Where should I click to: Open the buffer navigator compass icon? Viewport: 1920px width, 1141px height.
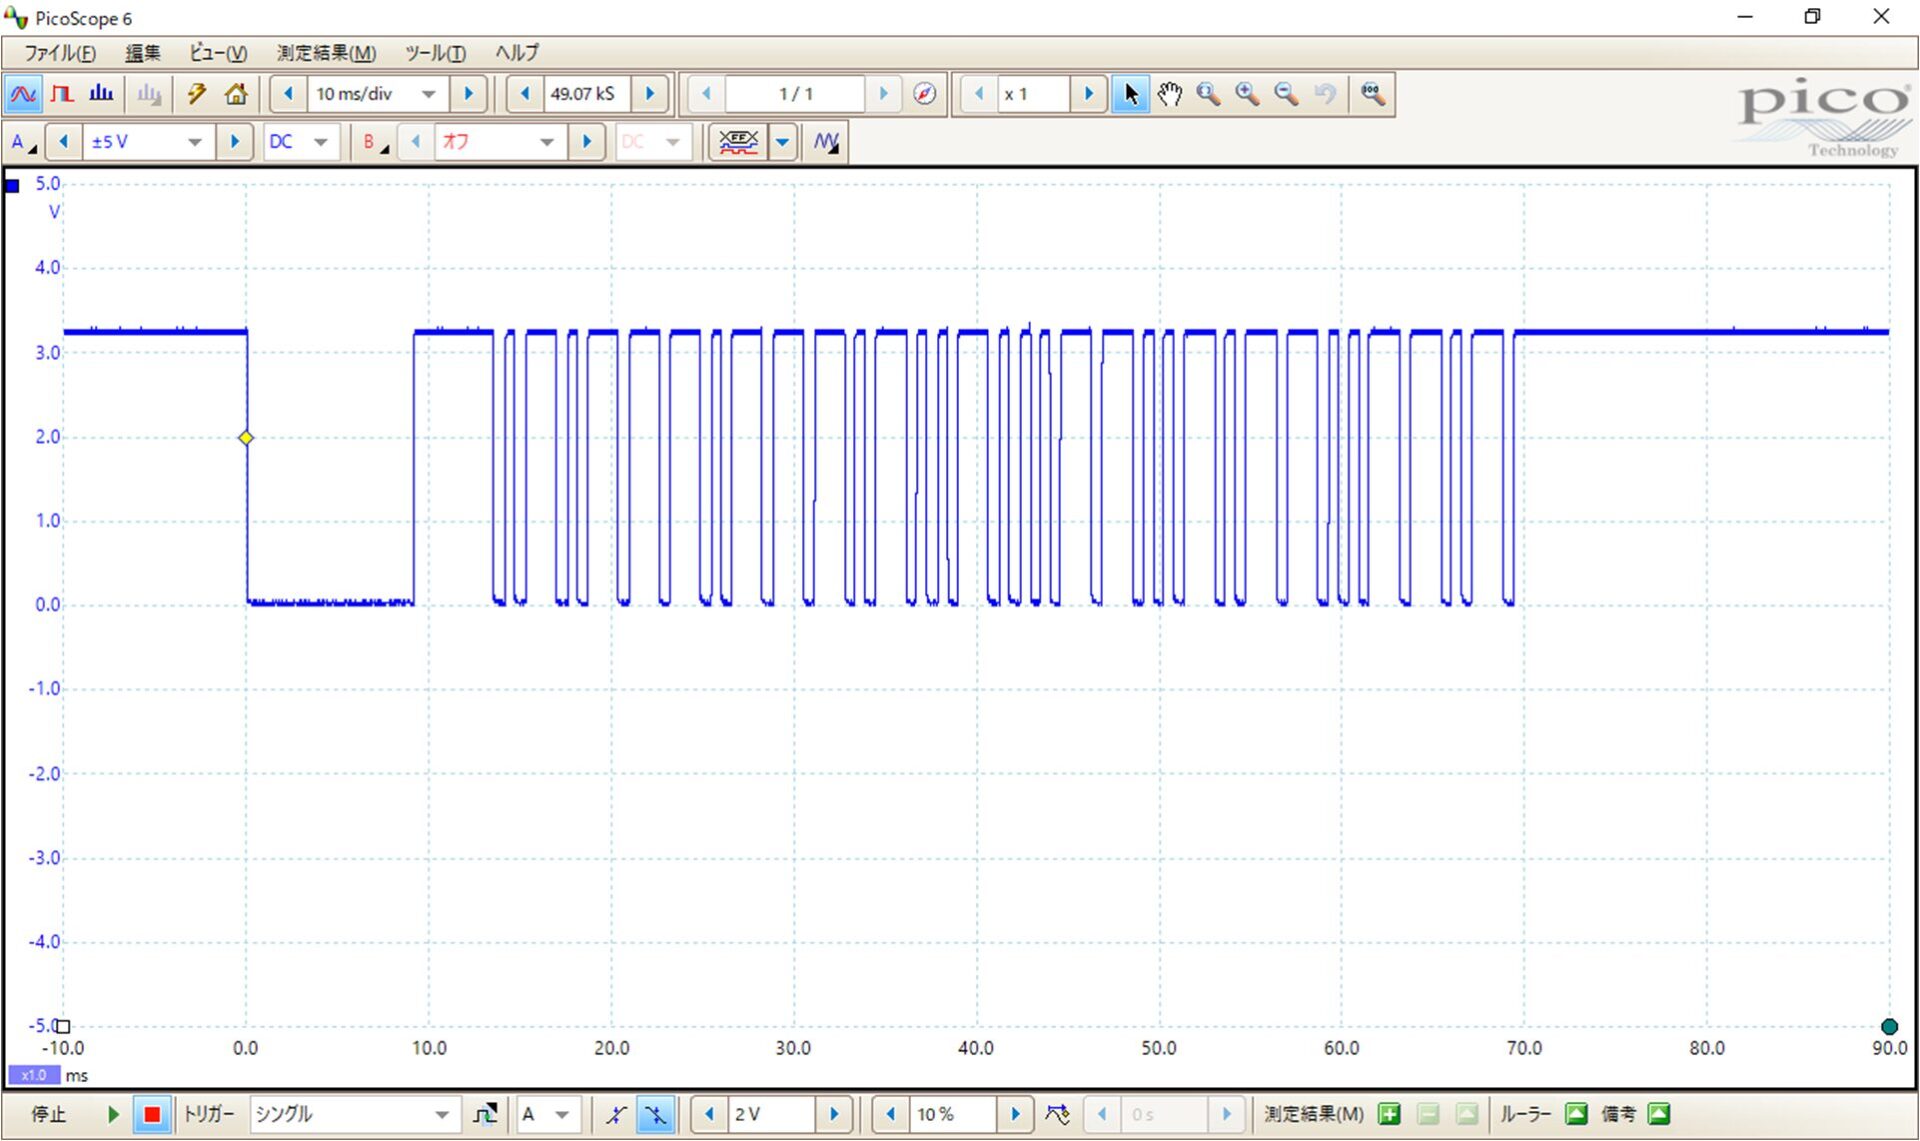[x=925, y=94]
